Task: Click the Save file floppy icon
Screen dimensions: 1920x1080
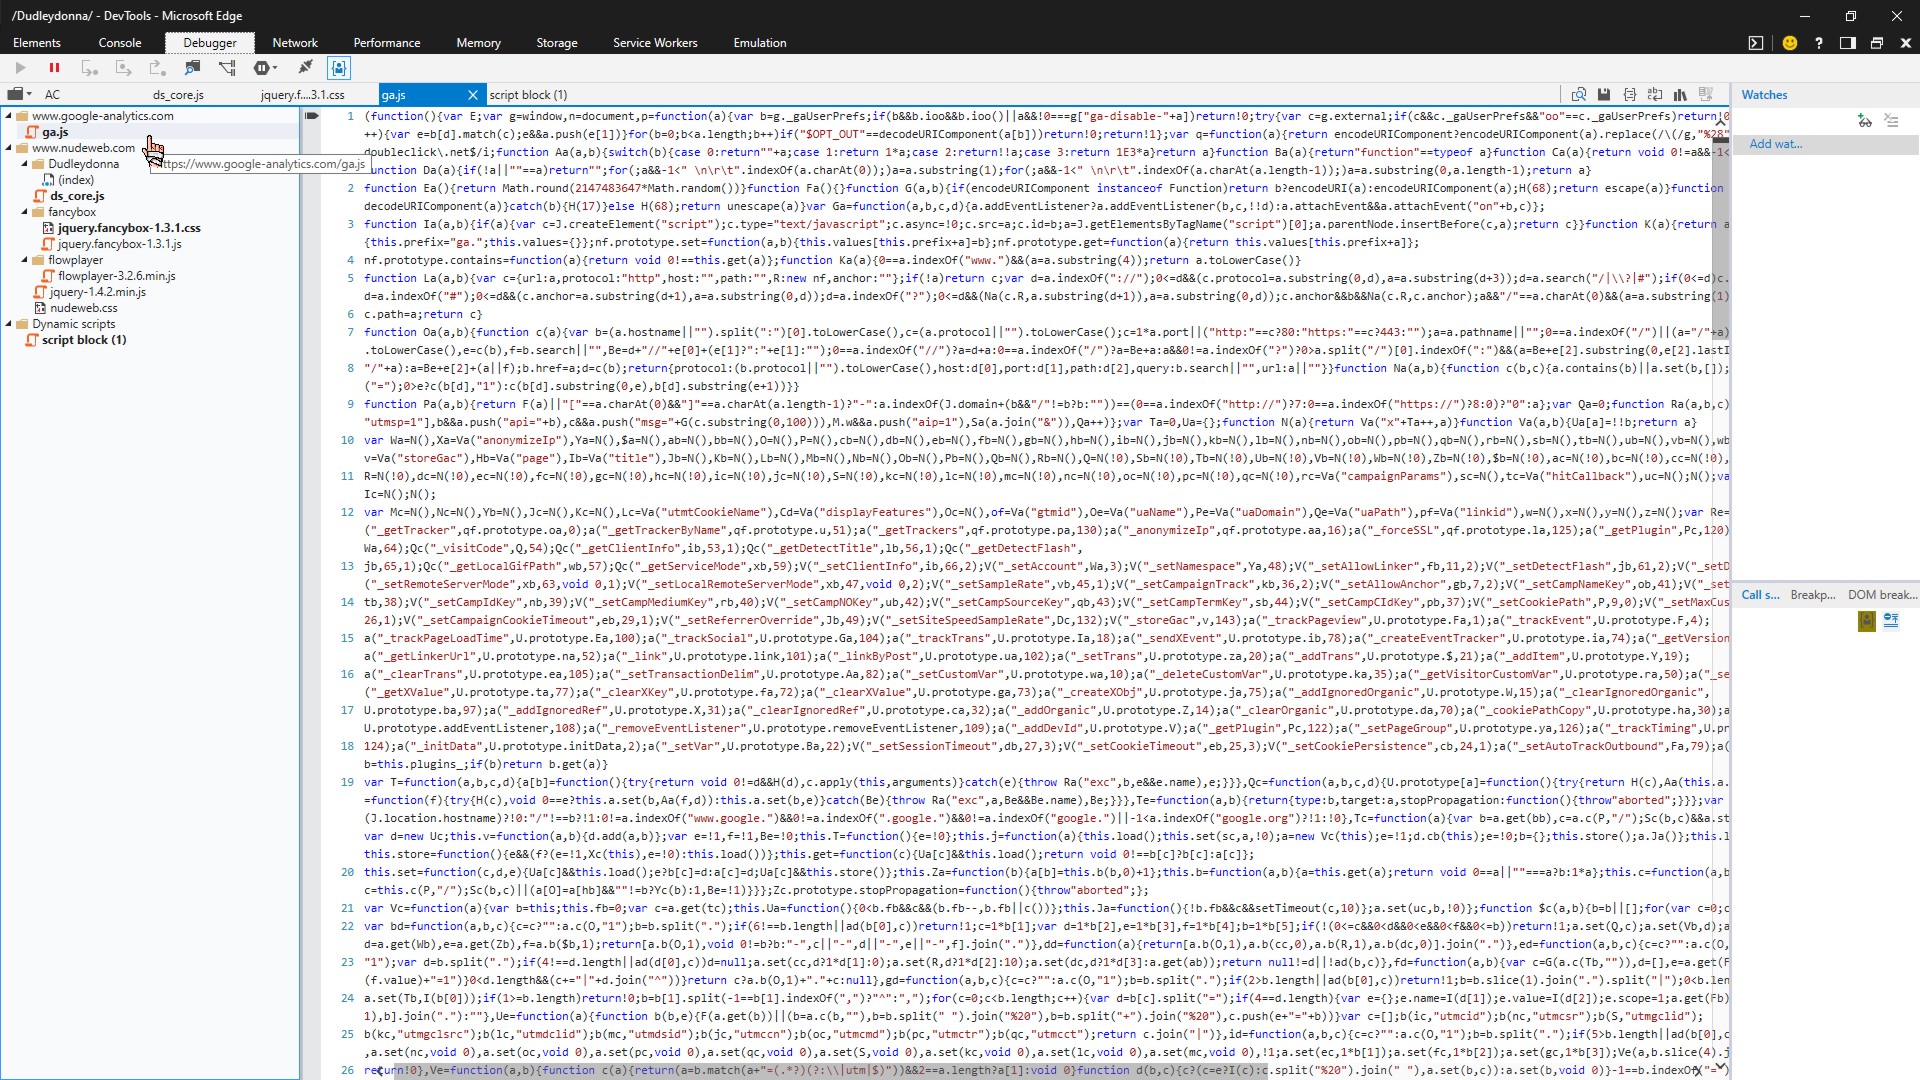Action: (1604, 94)
